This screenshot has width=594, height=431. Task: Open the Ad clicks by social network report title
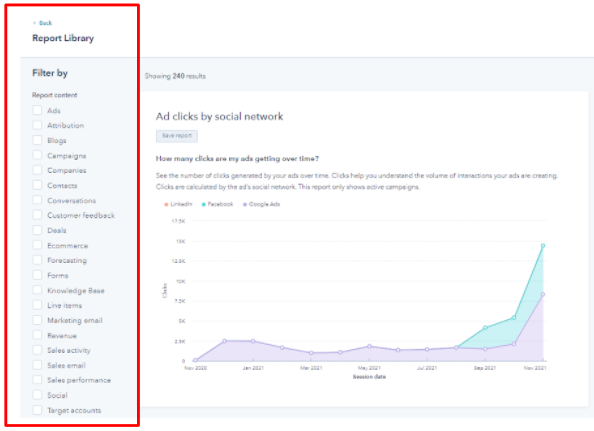219,116
